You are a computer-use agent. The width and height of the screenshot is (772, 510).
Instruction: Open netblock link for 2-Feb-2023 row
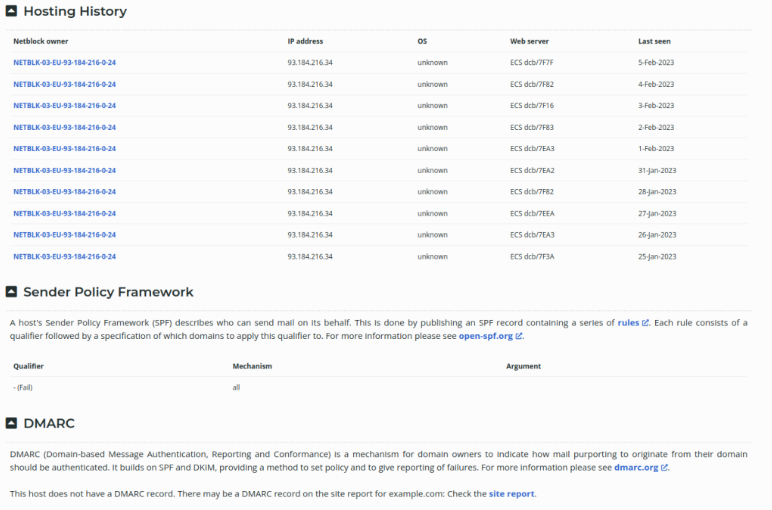coord(64,127)
